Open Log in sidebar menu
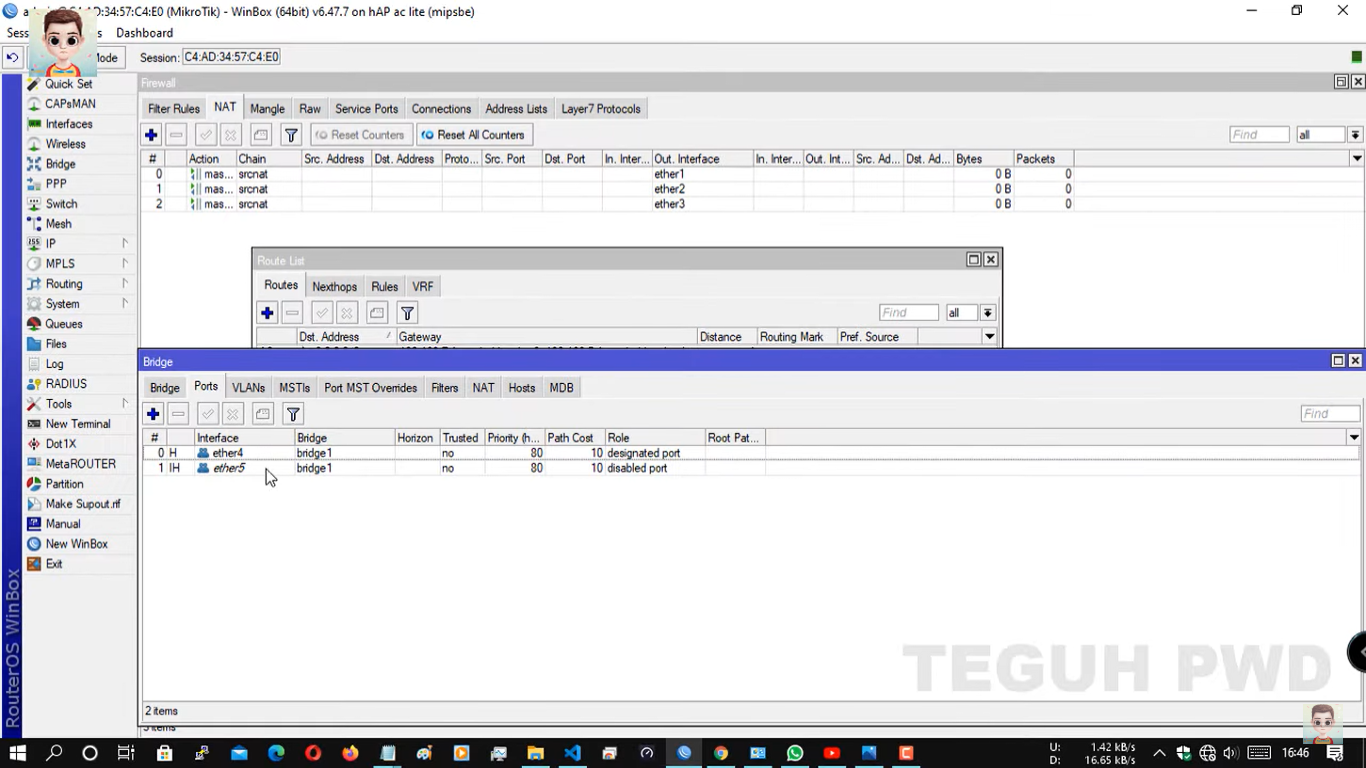The width and height of the screenshot is (1366, 768). [54, 364]
